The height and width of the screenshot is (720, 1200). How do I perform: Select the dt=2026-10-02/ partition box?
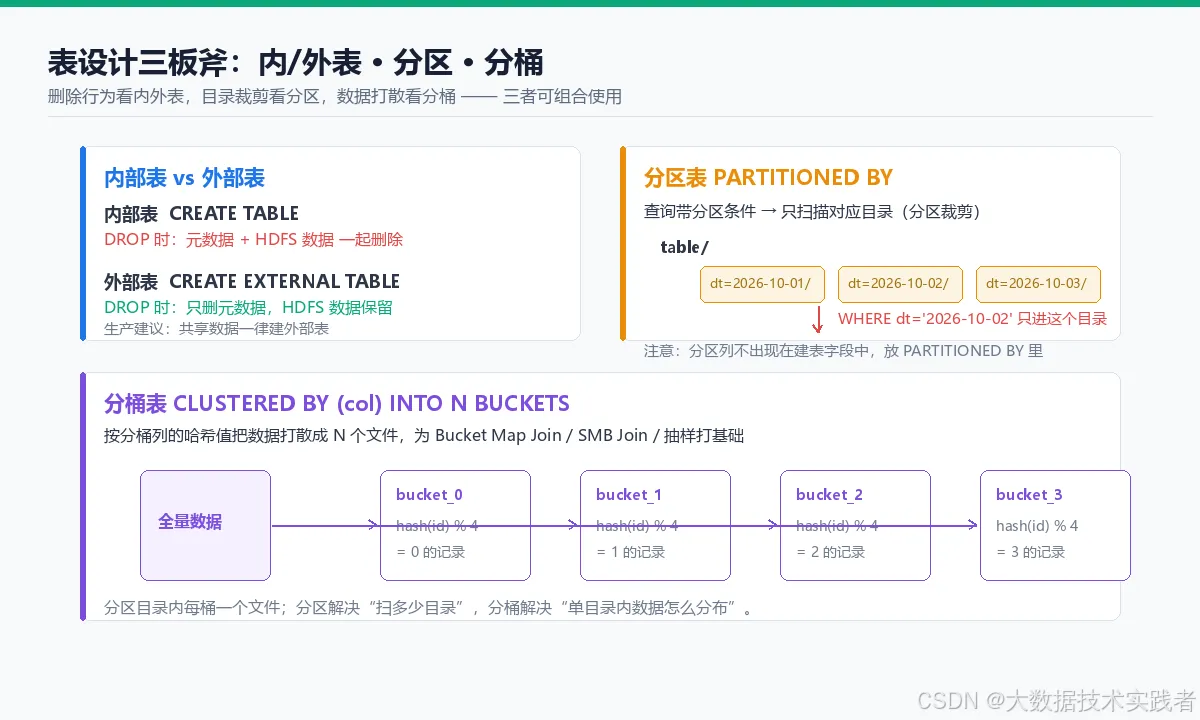point(901,284)
